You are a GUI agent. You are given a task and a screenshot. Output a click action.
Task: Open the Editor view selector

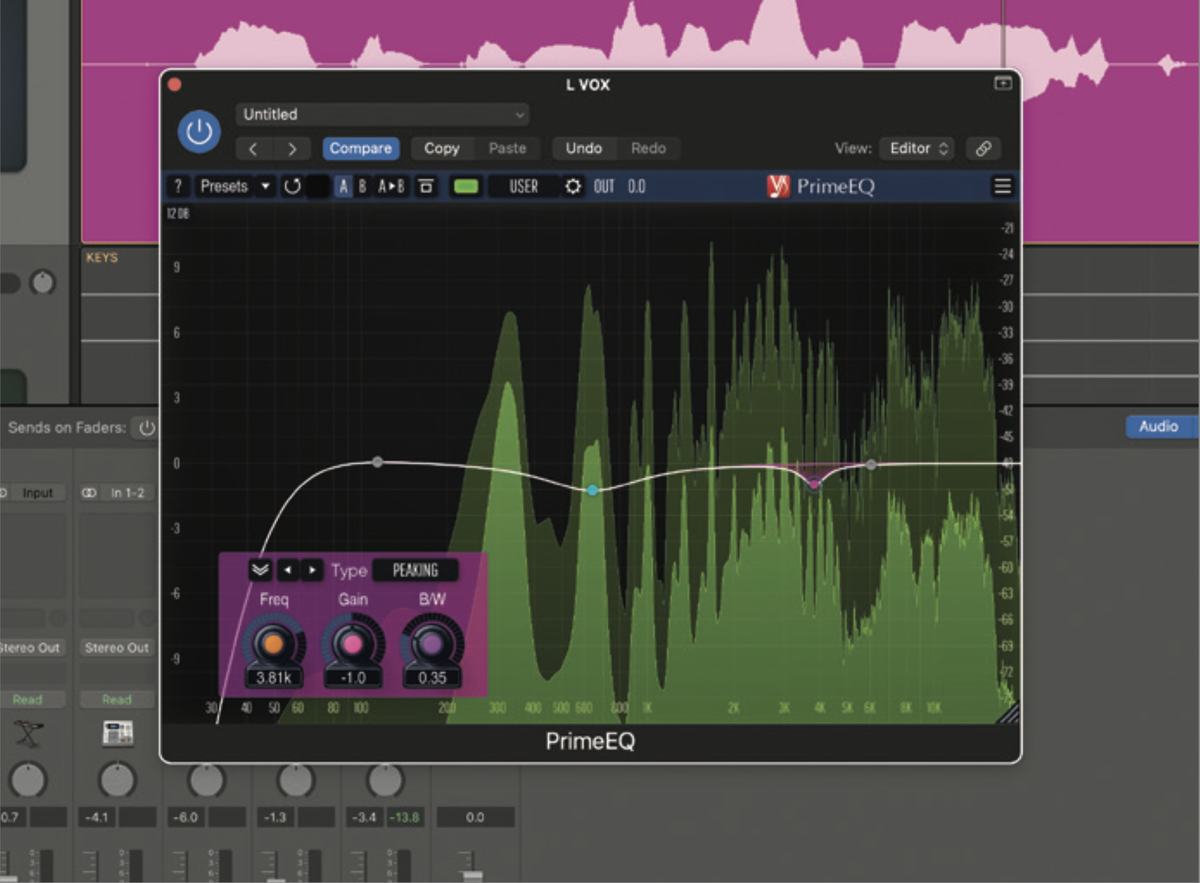[x=916, y=148]
